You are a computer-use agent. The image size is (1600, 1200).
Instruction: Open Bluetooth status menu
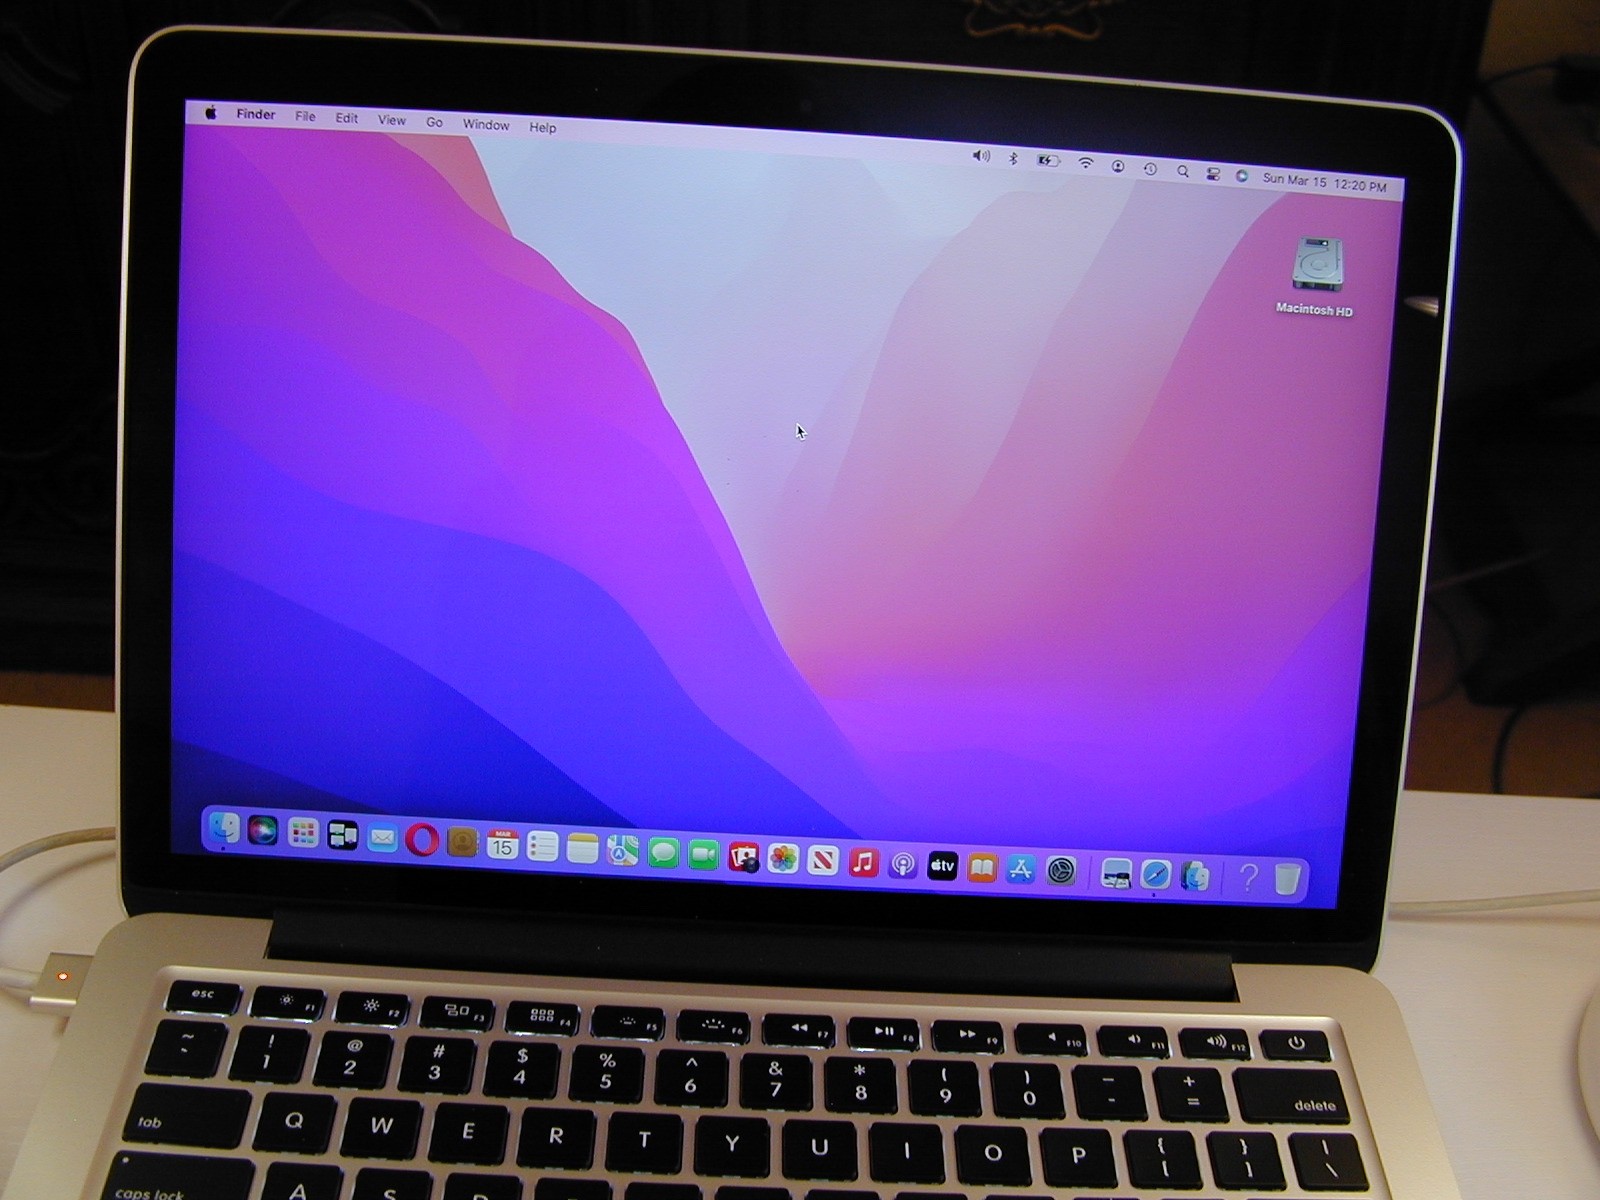pyautogui.click(x=1013, y=158)
